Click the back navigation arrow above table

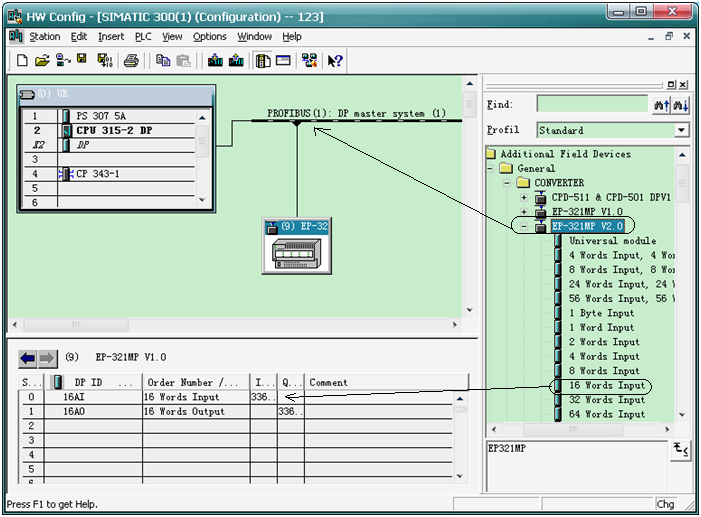coord(28,357)
